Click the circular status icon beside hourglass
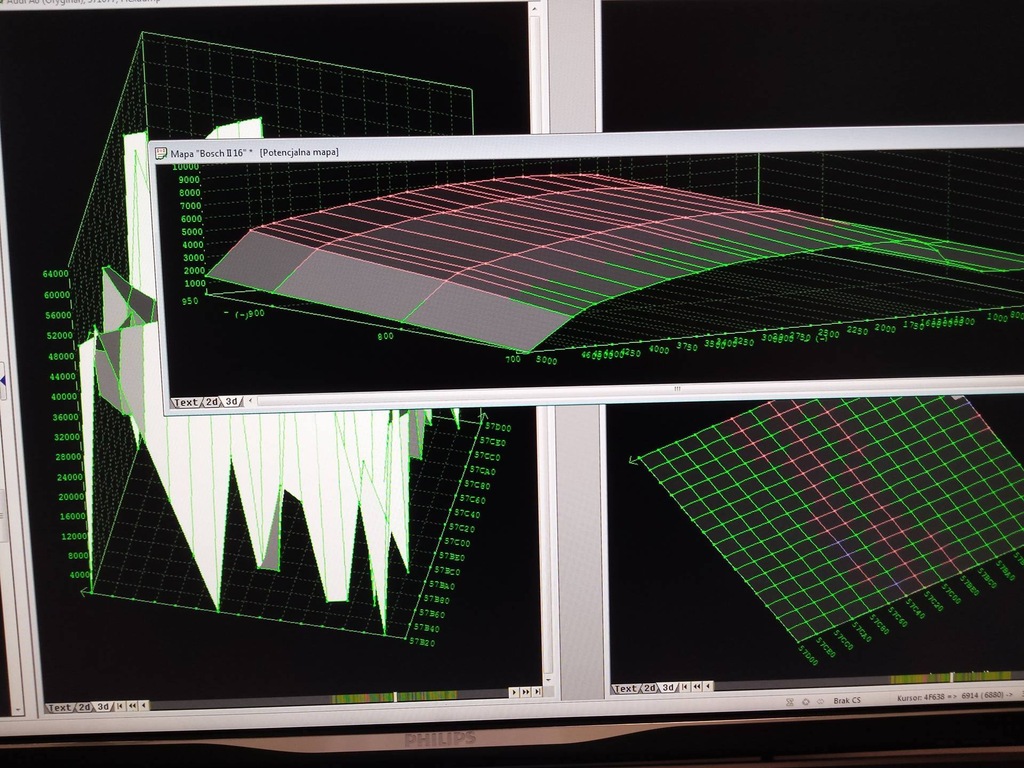 [x=805, y=702]
